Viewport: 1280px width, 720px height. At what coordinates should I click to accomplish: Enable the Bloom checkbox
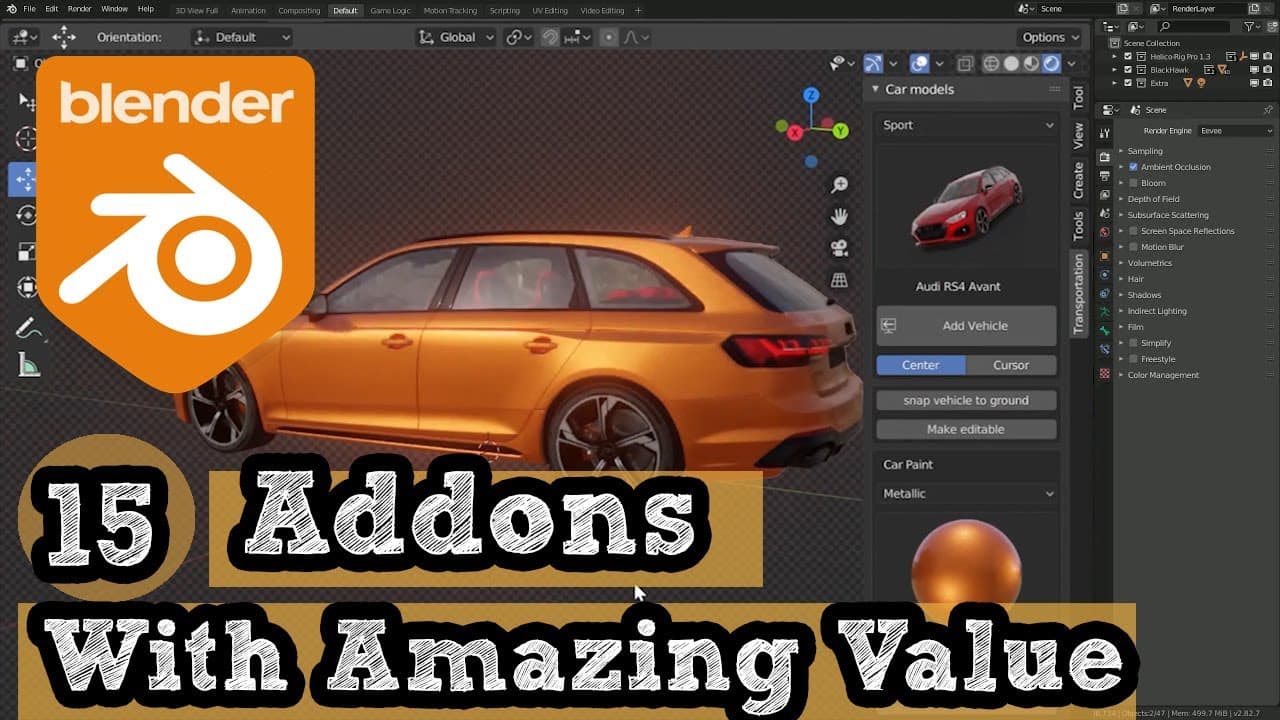pos(1133,183)
